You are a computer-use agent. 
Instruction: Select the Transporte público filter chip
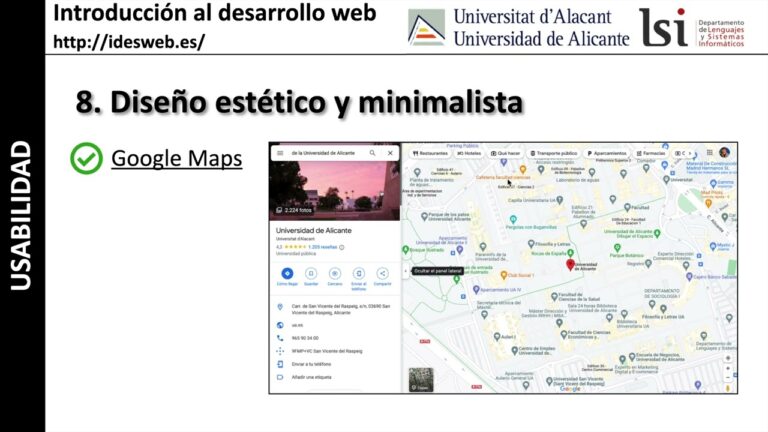click(x=554, y=153)
